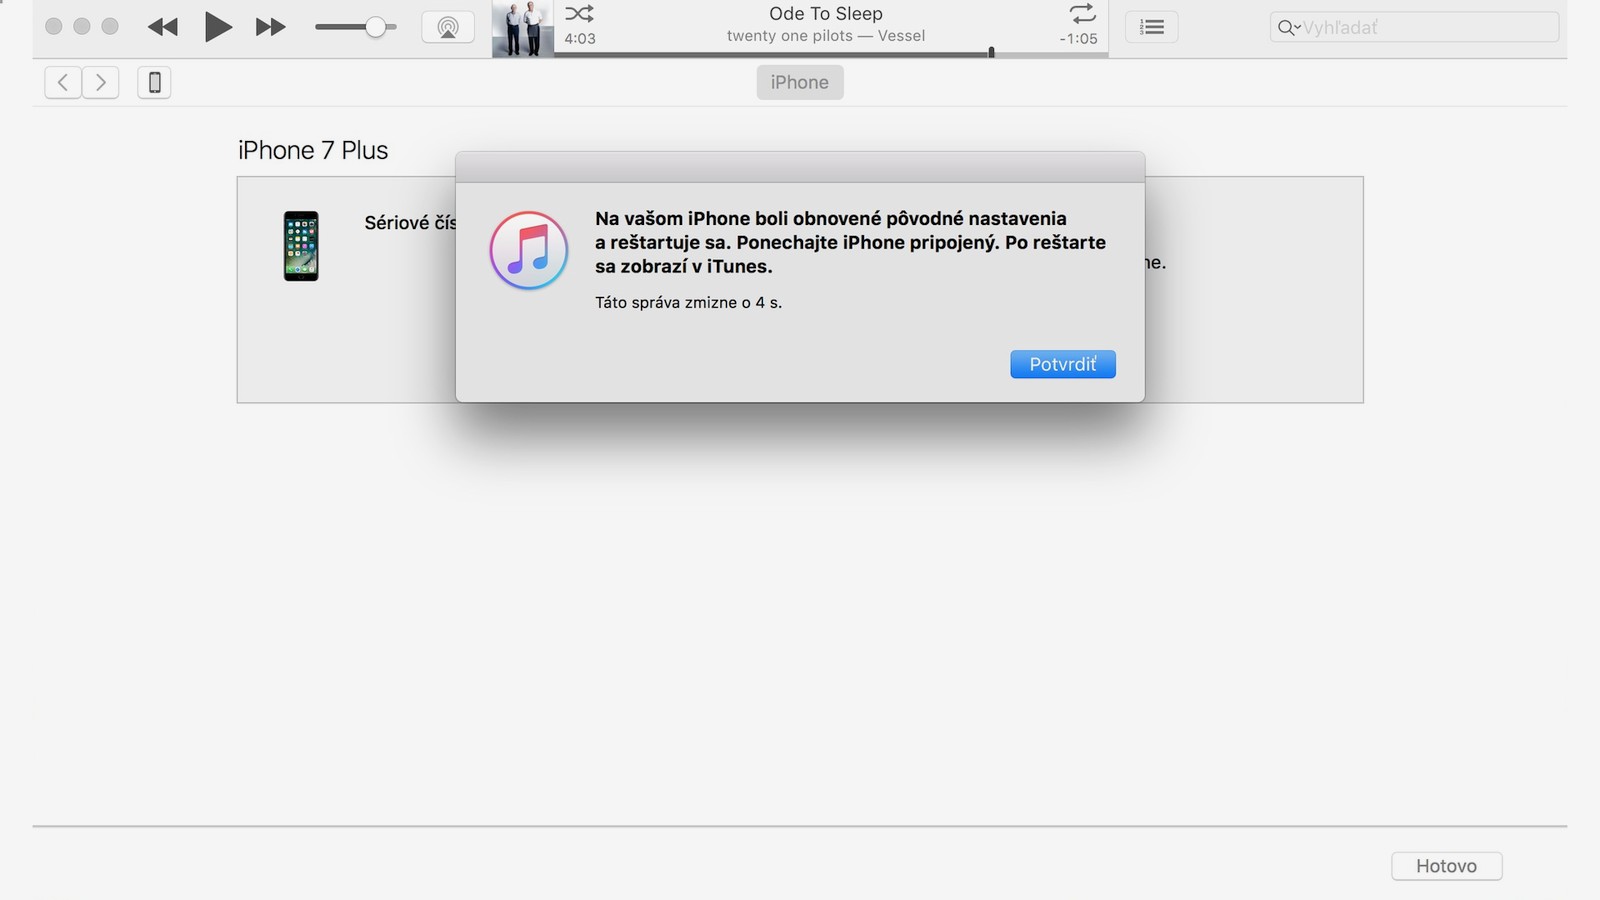
Task: Click the volume slider knob
Action: pos(375,27)
